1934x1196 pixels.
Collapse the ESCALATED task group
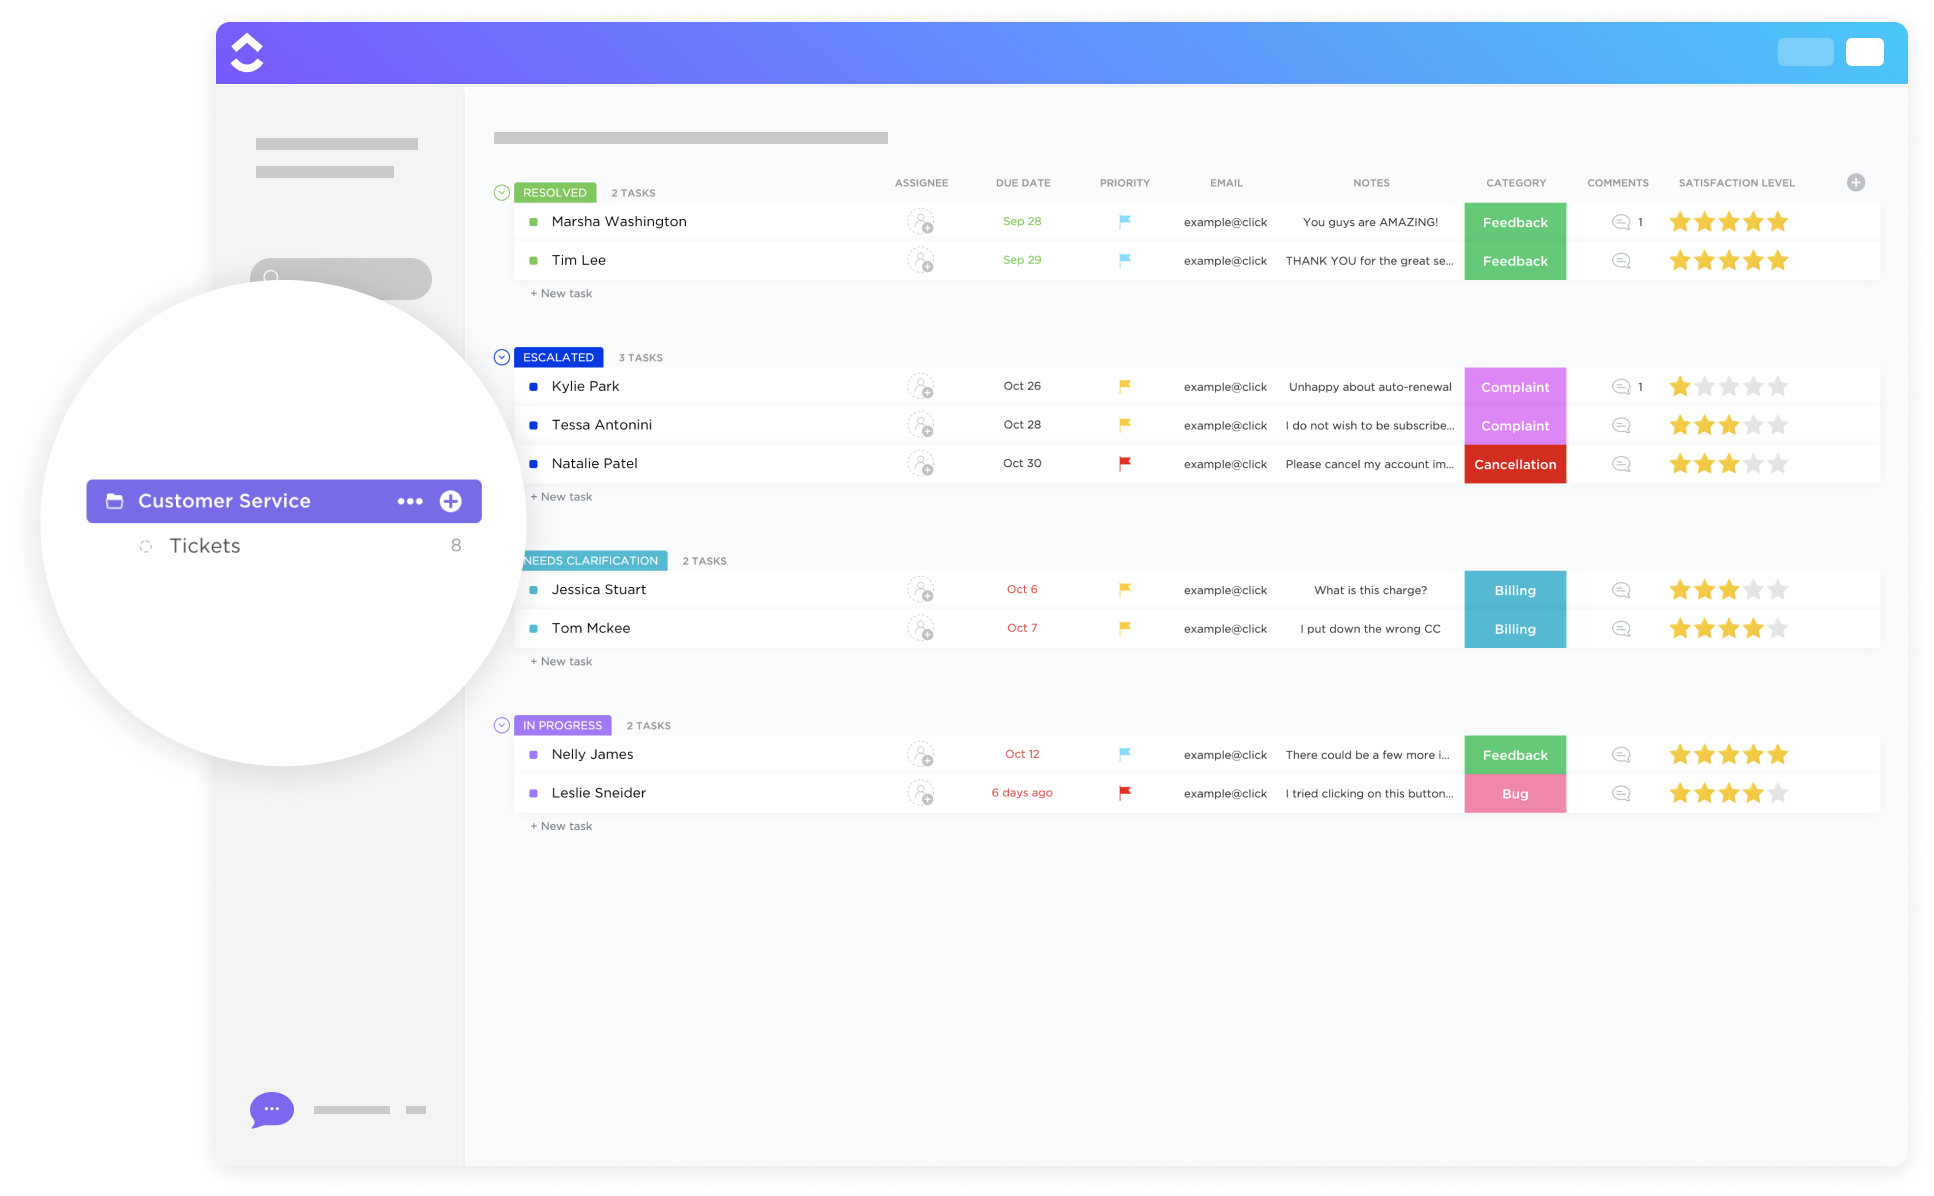point(501,356)
